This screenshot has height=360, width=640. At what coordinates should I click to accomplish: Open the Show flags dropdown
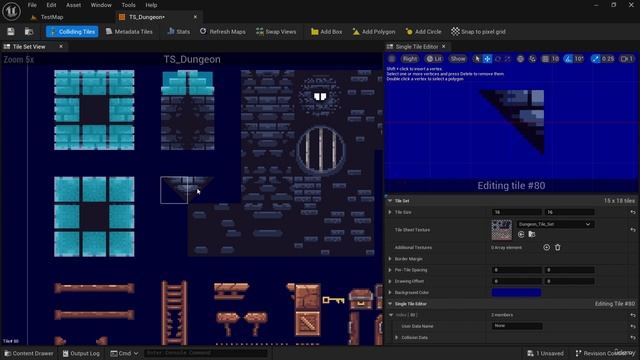458,59
